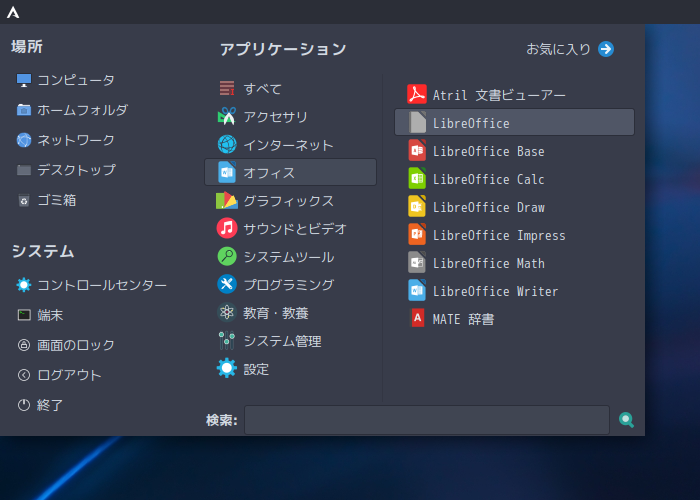The image size is (700, 500).
Task: Choose ログアウト from system list
Action: (x=59, y=375)
